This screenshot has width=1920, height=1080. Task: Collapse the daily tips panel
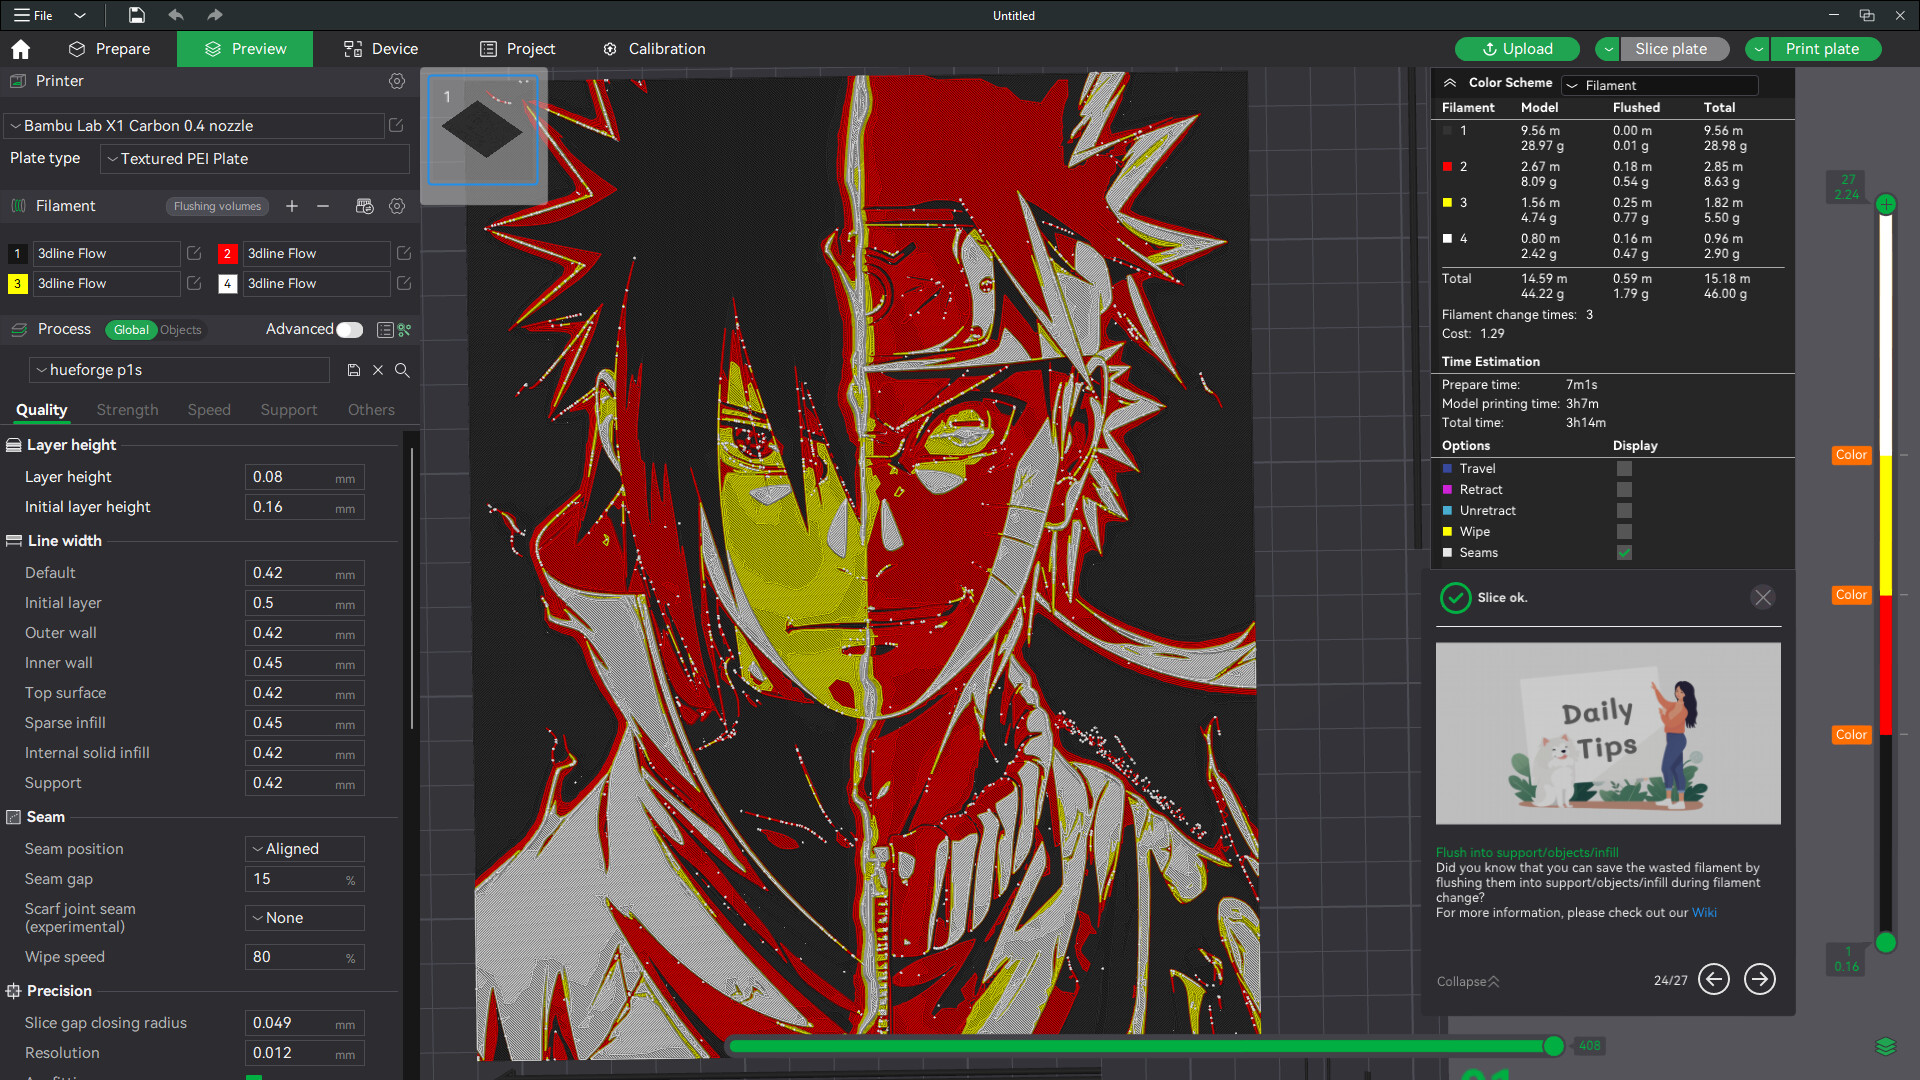1468,982
